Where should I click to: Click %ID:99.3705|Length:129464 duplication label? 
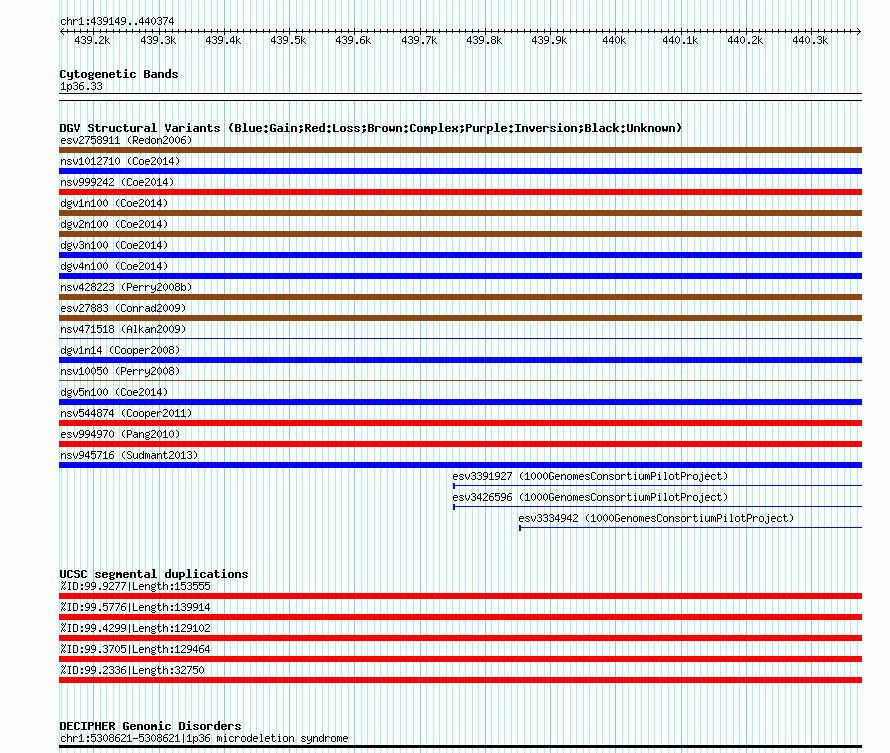pos(135,649)
